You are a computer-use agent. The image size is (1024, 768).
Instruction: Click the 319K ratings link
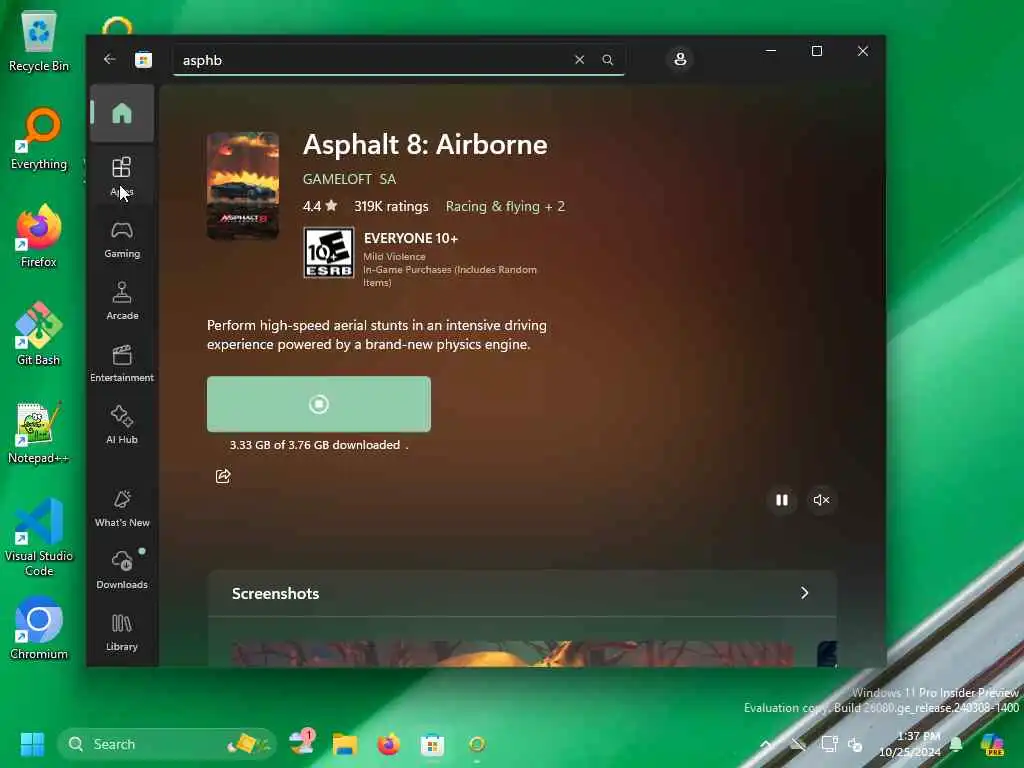point(391,206)
